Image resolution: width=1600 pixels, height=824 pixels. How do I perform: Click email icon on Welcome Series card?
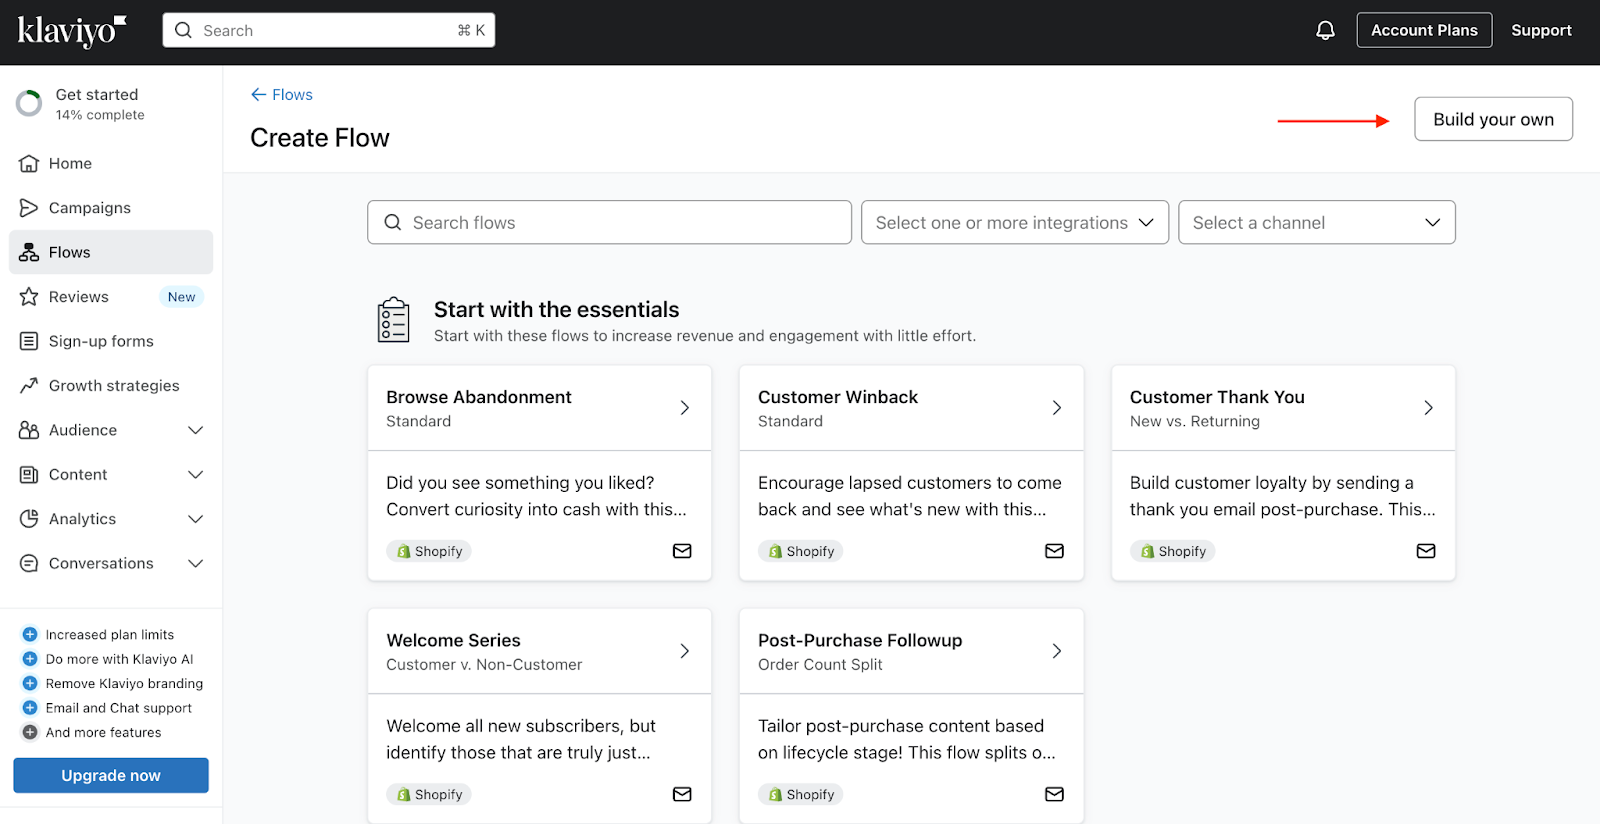(682, 794)
